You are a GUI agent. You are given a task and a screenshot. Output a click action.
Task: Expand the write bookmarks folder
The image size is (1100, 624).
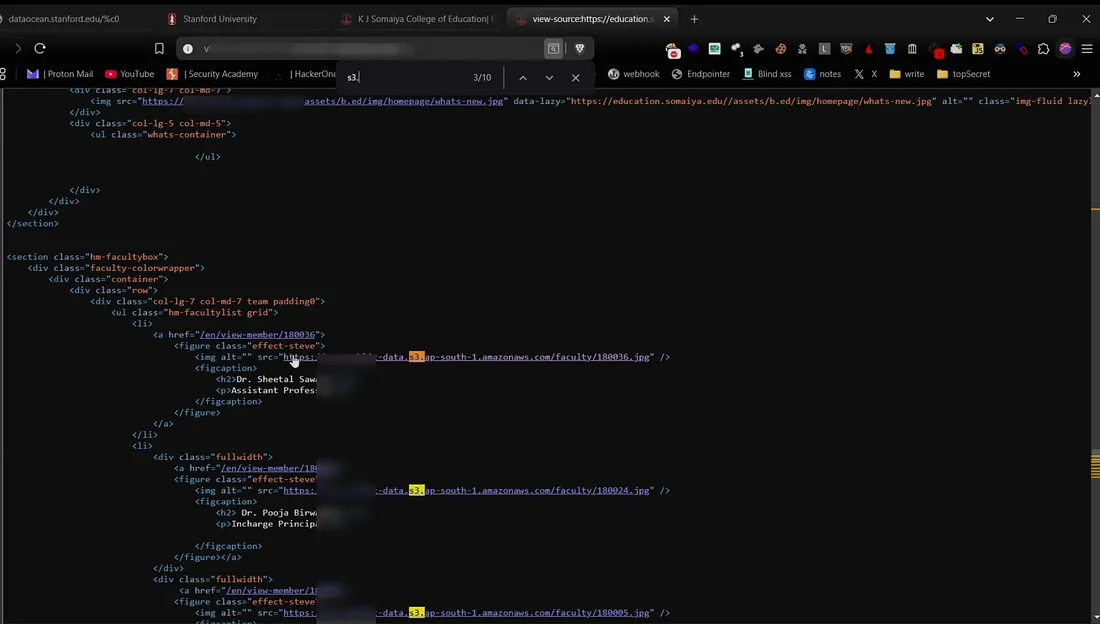tap(906, 74)
